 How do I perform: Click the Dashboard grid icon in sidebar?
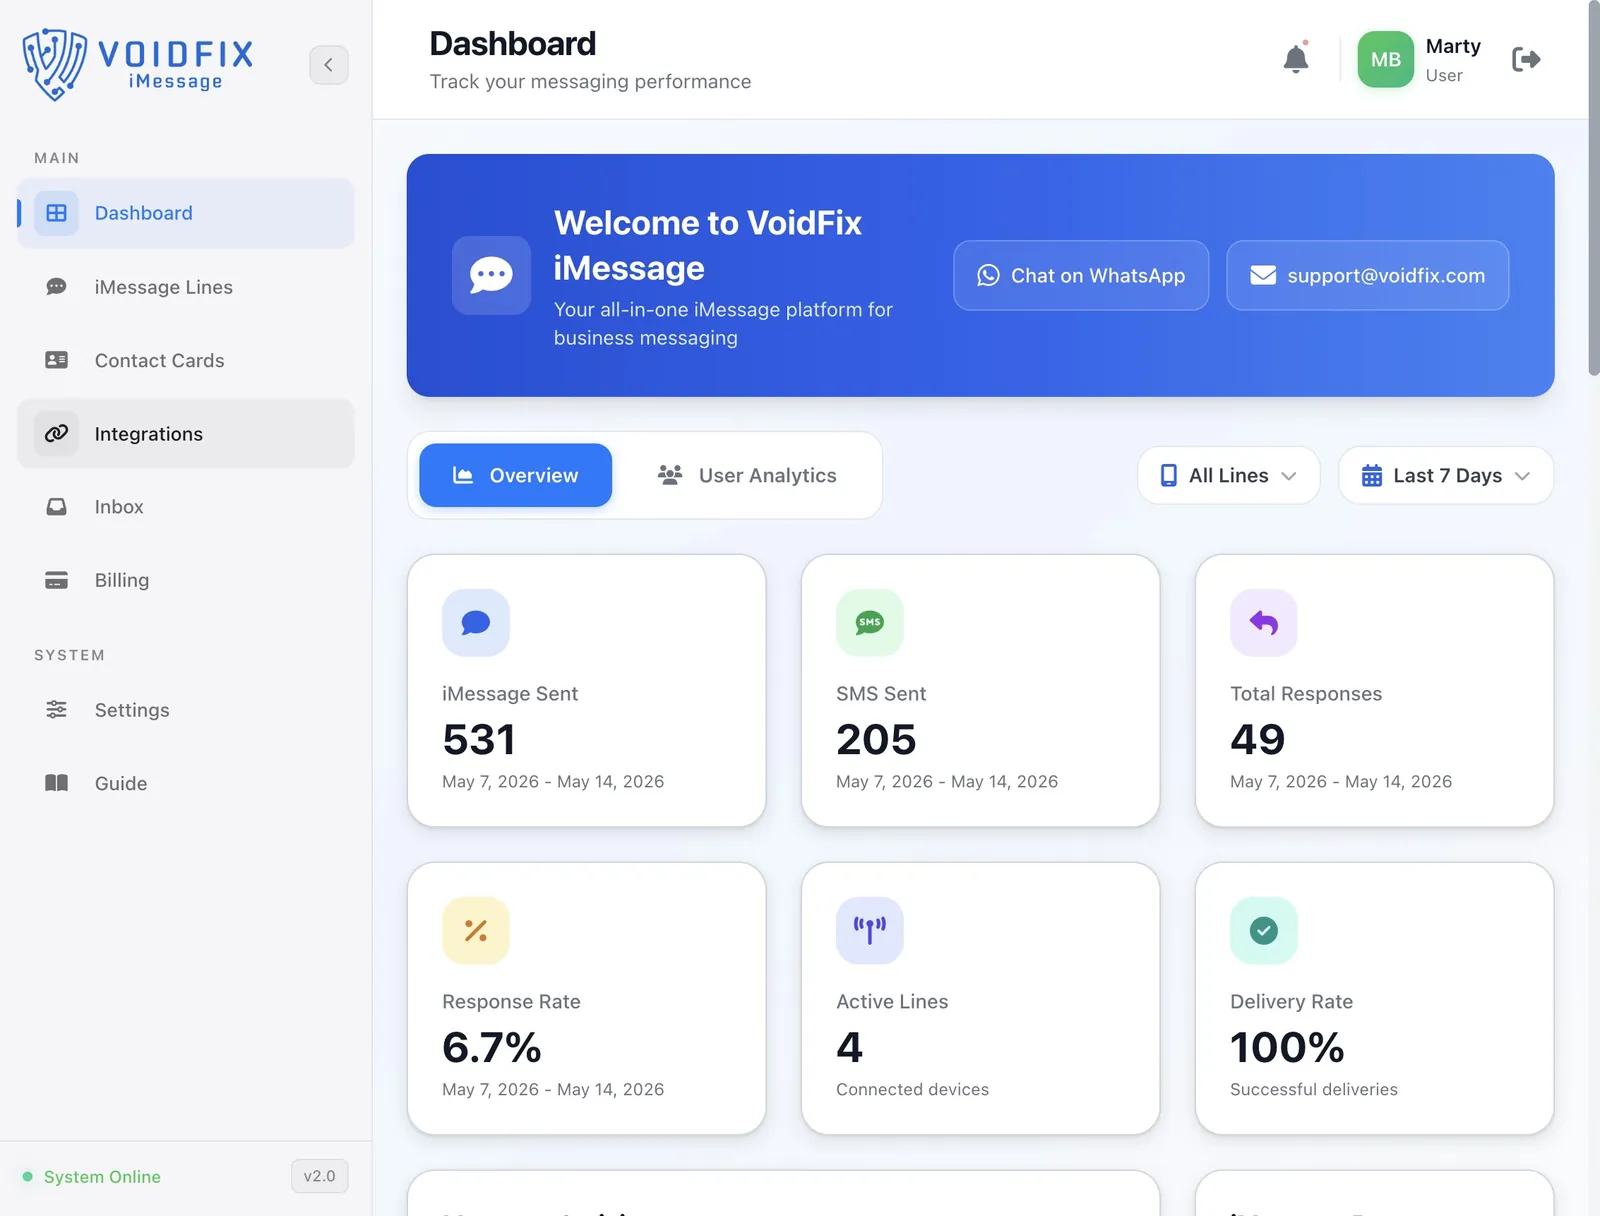pos(56,213)
